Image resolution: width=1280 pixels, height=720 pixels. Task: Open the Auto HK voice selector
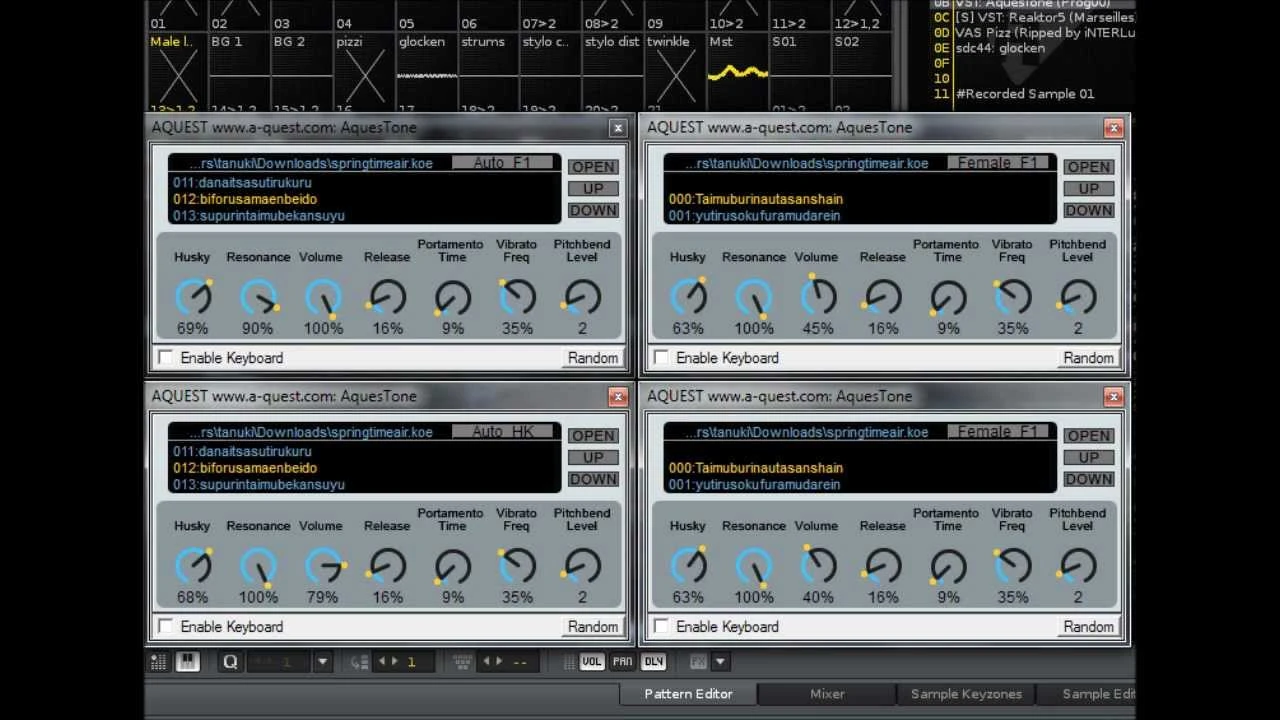(504, 432)
